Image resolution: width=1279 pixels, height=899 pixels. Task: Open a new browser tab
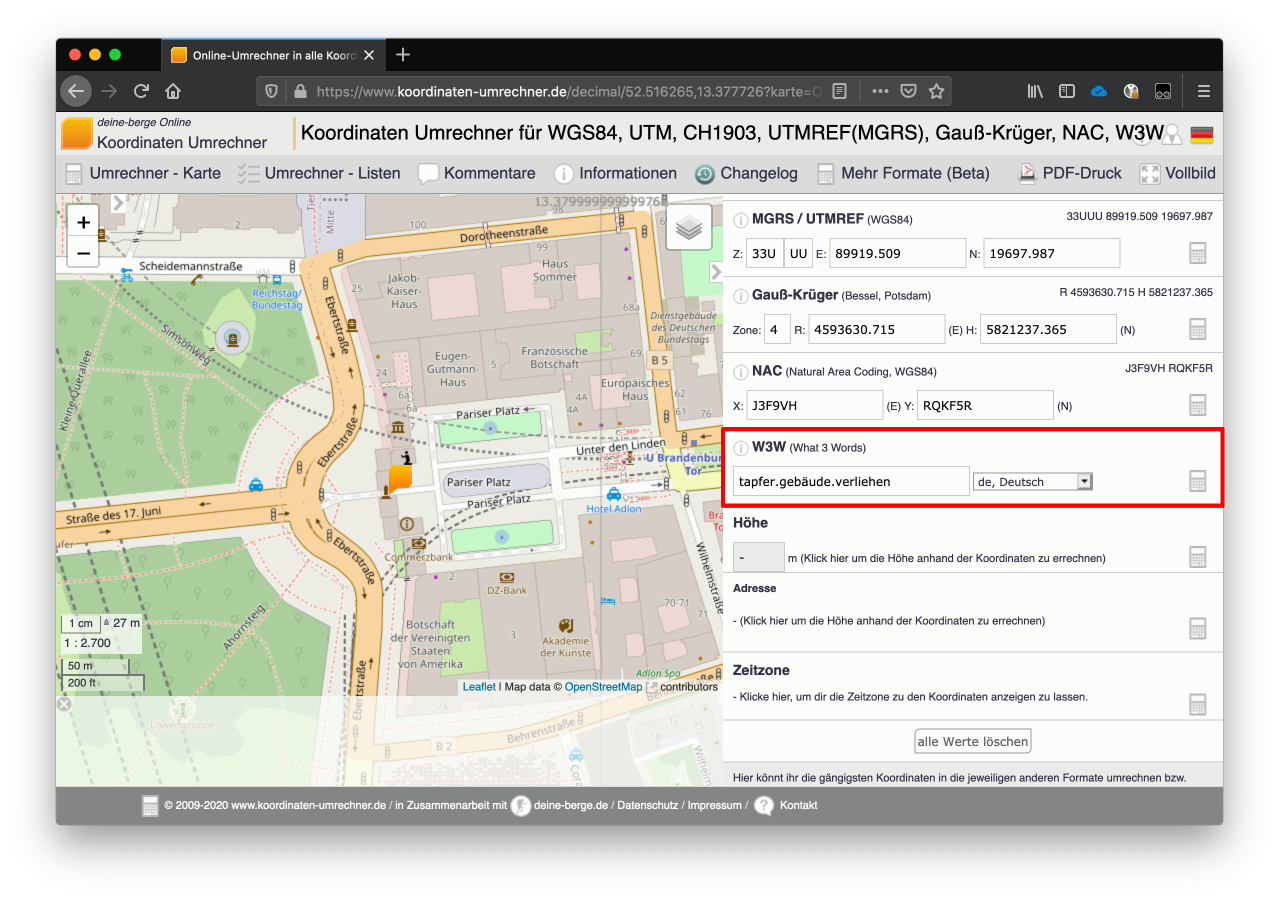click(402, 55)
